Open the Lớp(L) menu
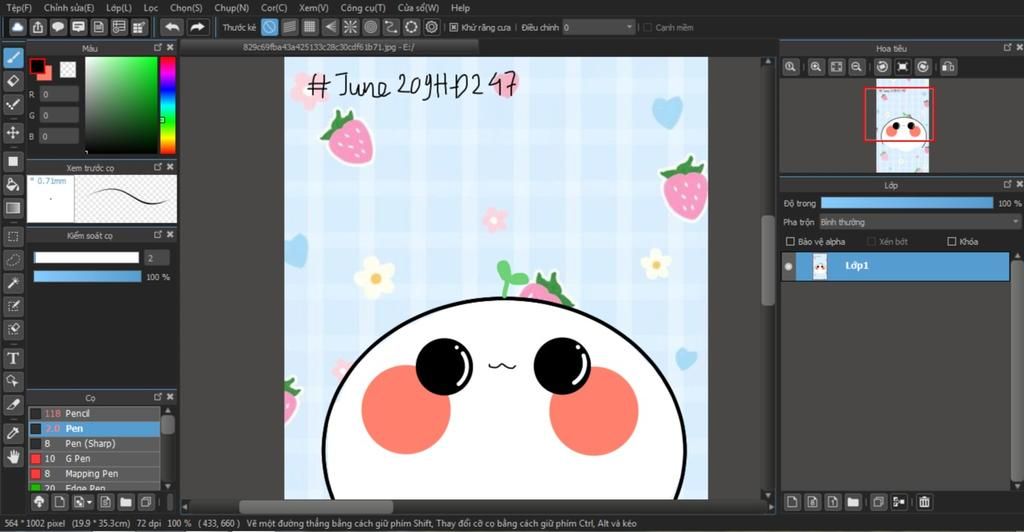 tap(118, 8)
